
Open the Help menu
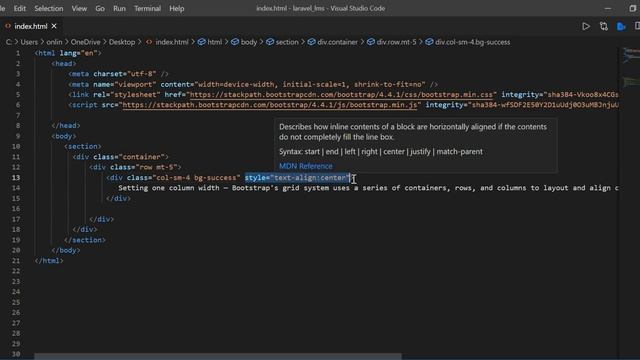point(177,8)
